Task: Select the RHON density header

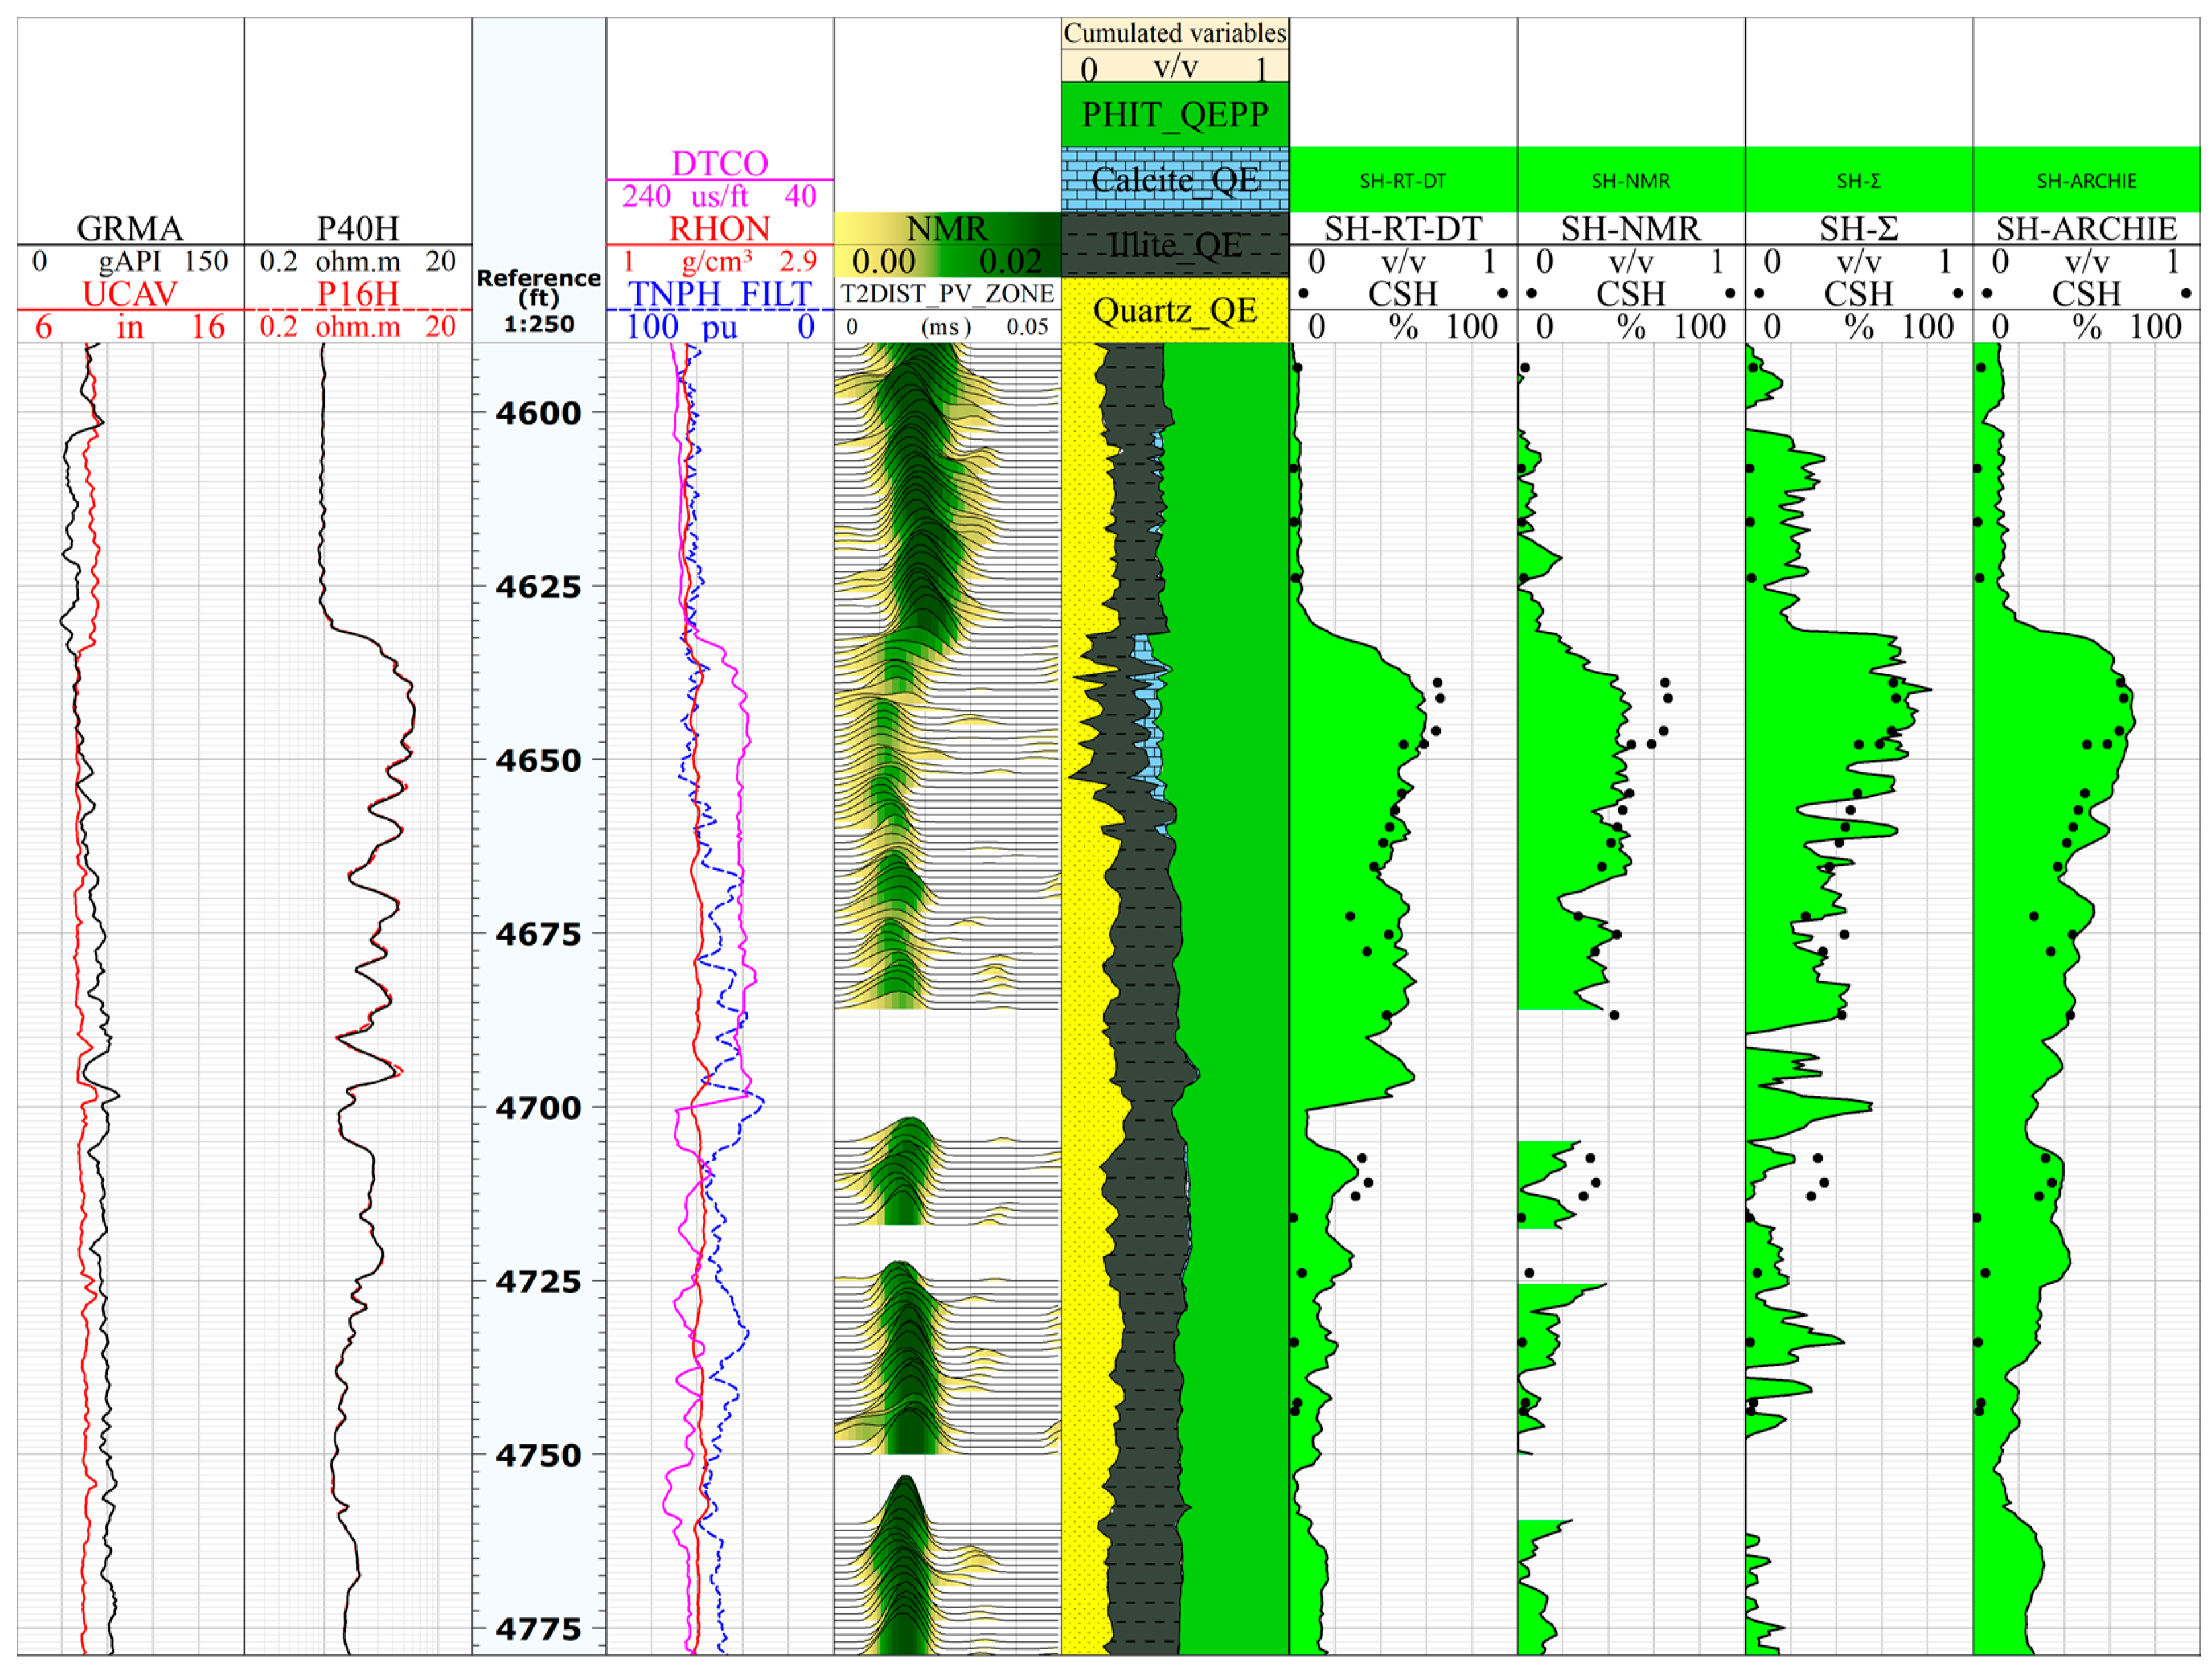Action: [x=719, y=228]
